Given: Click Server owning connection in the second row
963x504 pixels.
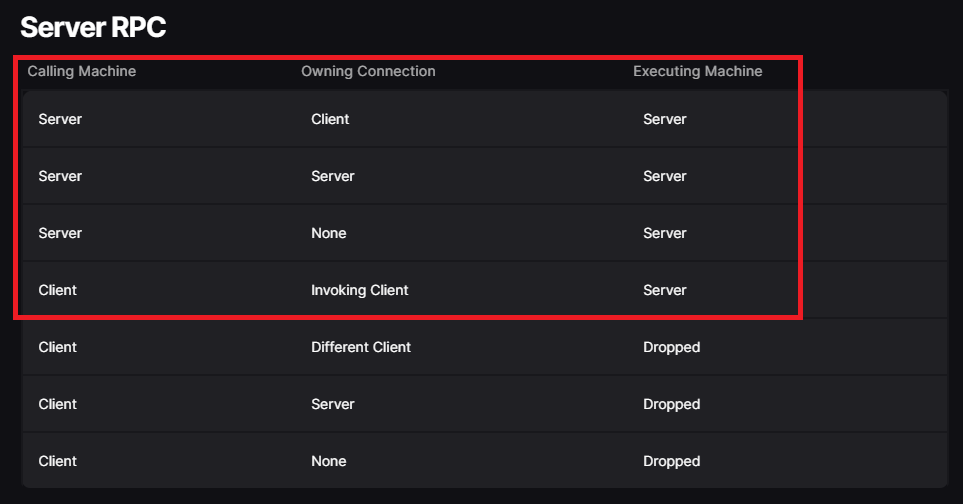Looking at the screenshot, I should 333,176.
